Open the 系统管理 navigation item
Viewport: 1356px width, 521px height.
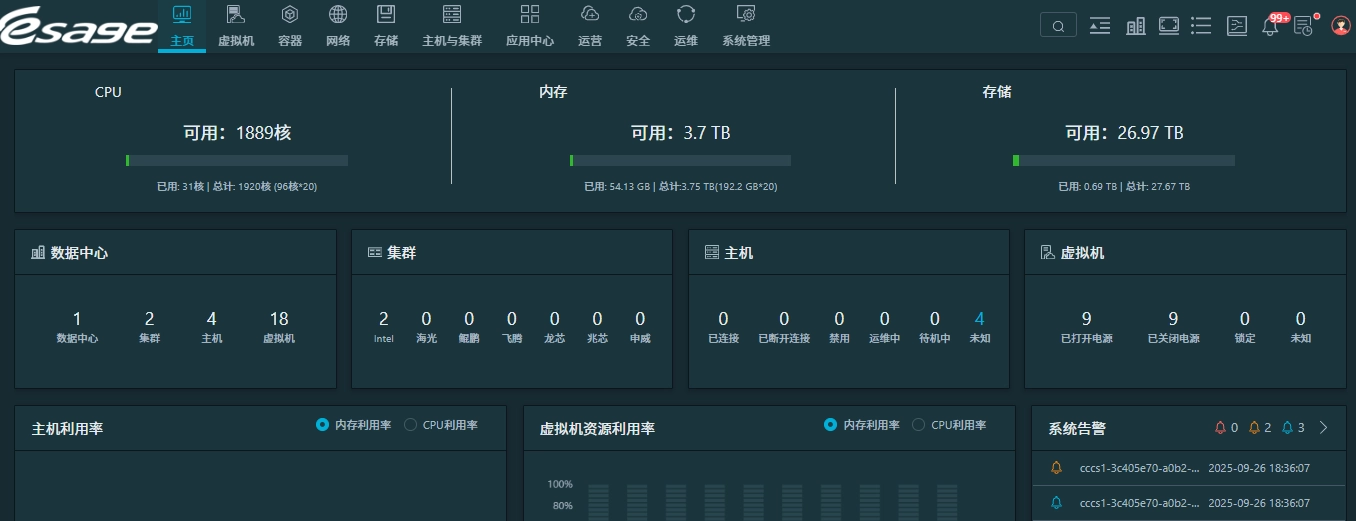(746, 26)
